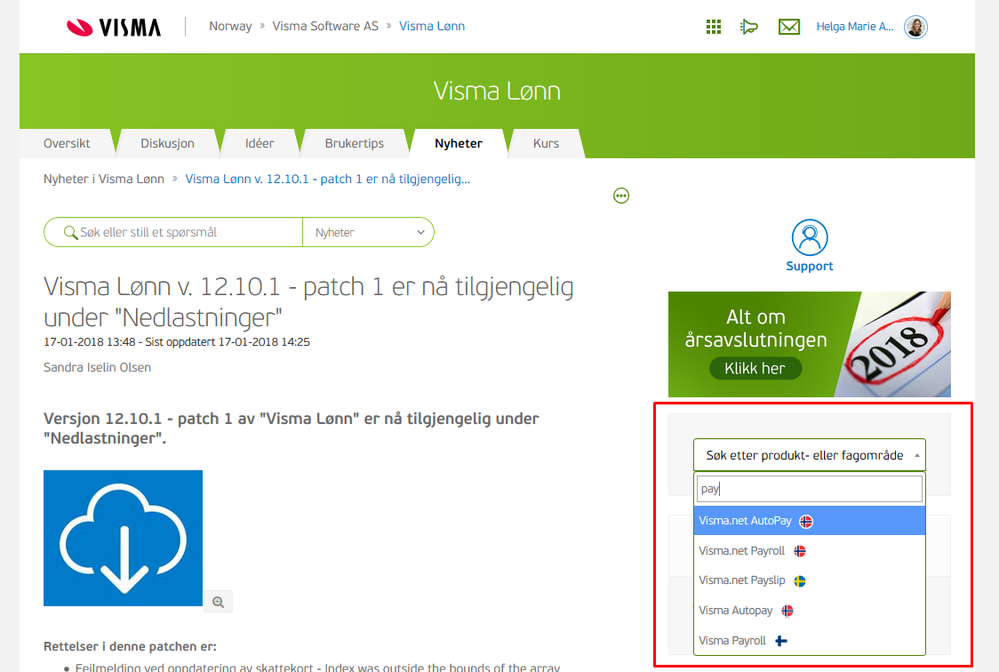Select Visma.net AutoPay from the list
The image size is (999, 672).
click(809, 521)
